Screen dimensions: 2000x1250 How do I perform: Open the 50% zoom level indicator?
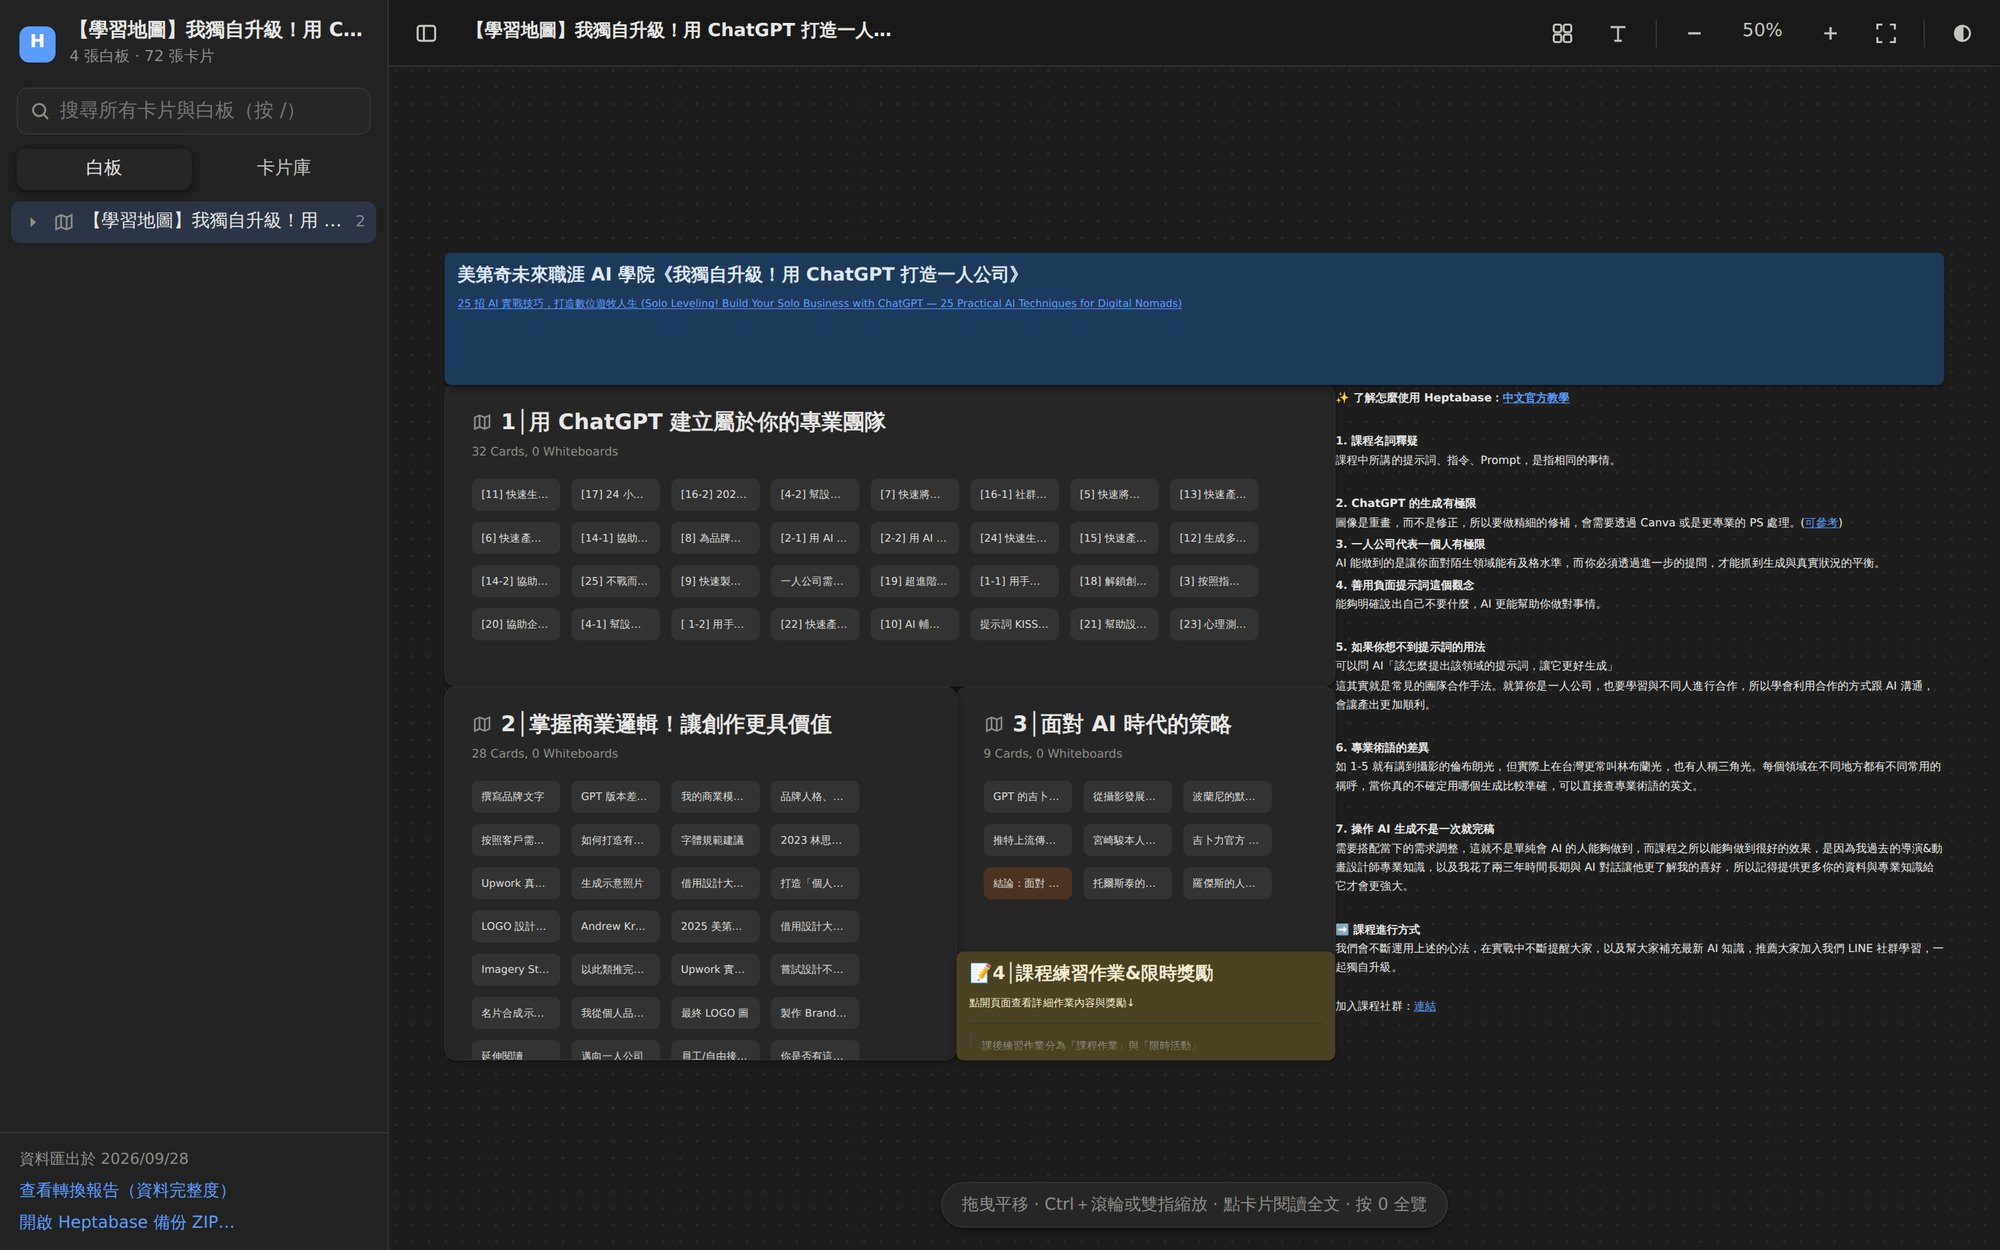coord(1762,31)
